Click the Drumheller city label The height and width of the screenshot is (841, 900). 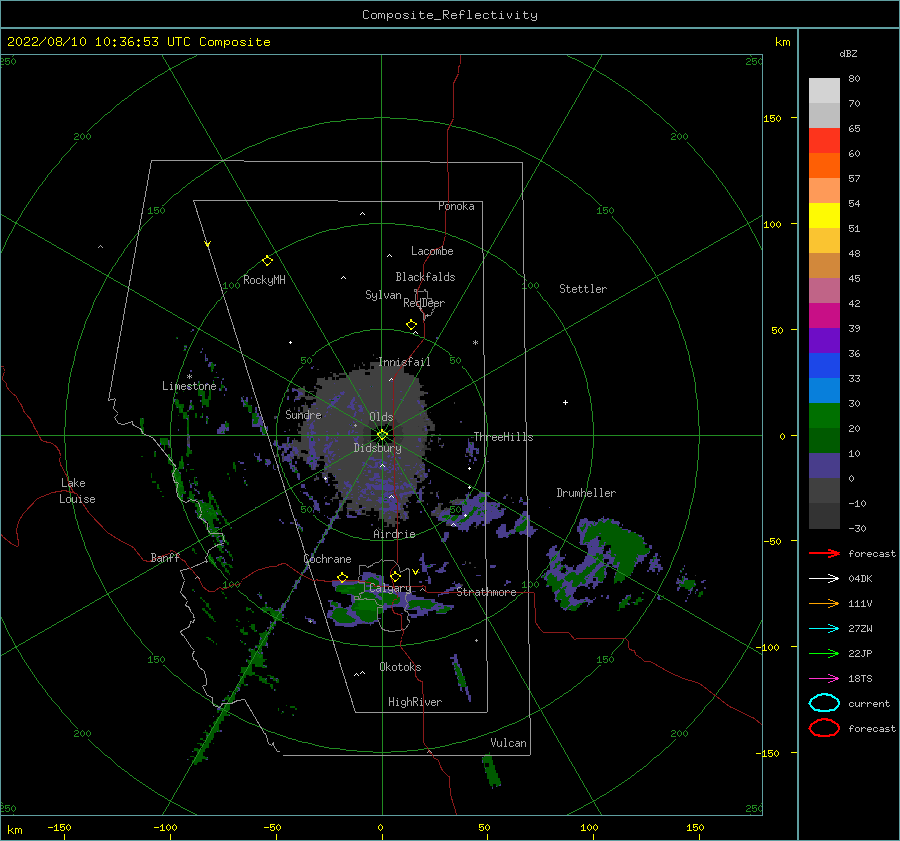[x=586, y=493]
